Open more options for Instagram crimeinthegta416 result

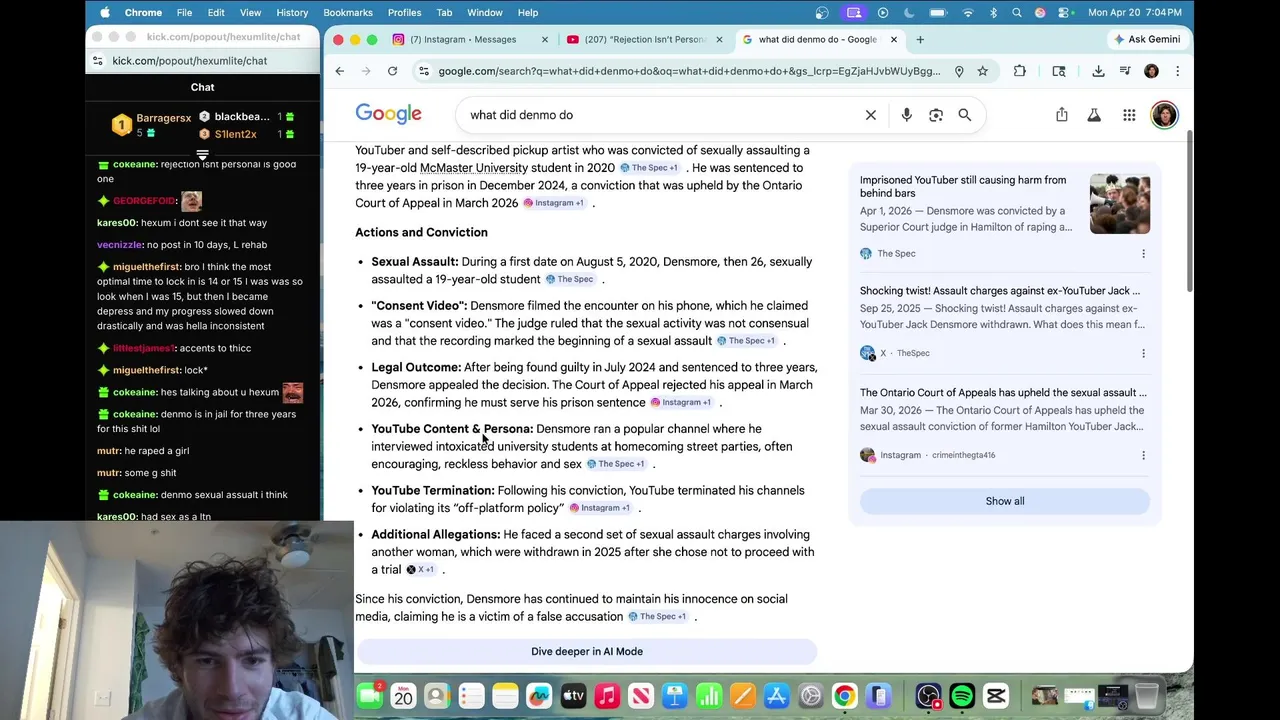(x=1143, y=455)
